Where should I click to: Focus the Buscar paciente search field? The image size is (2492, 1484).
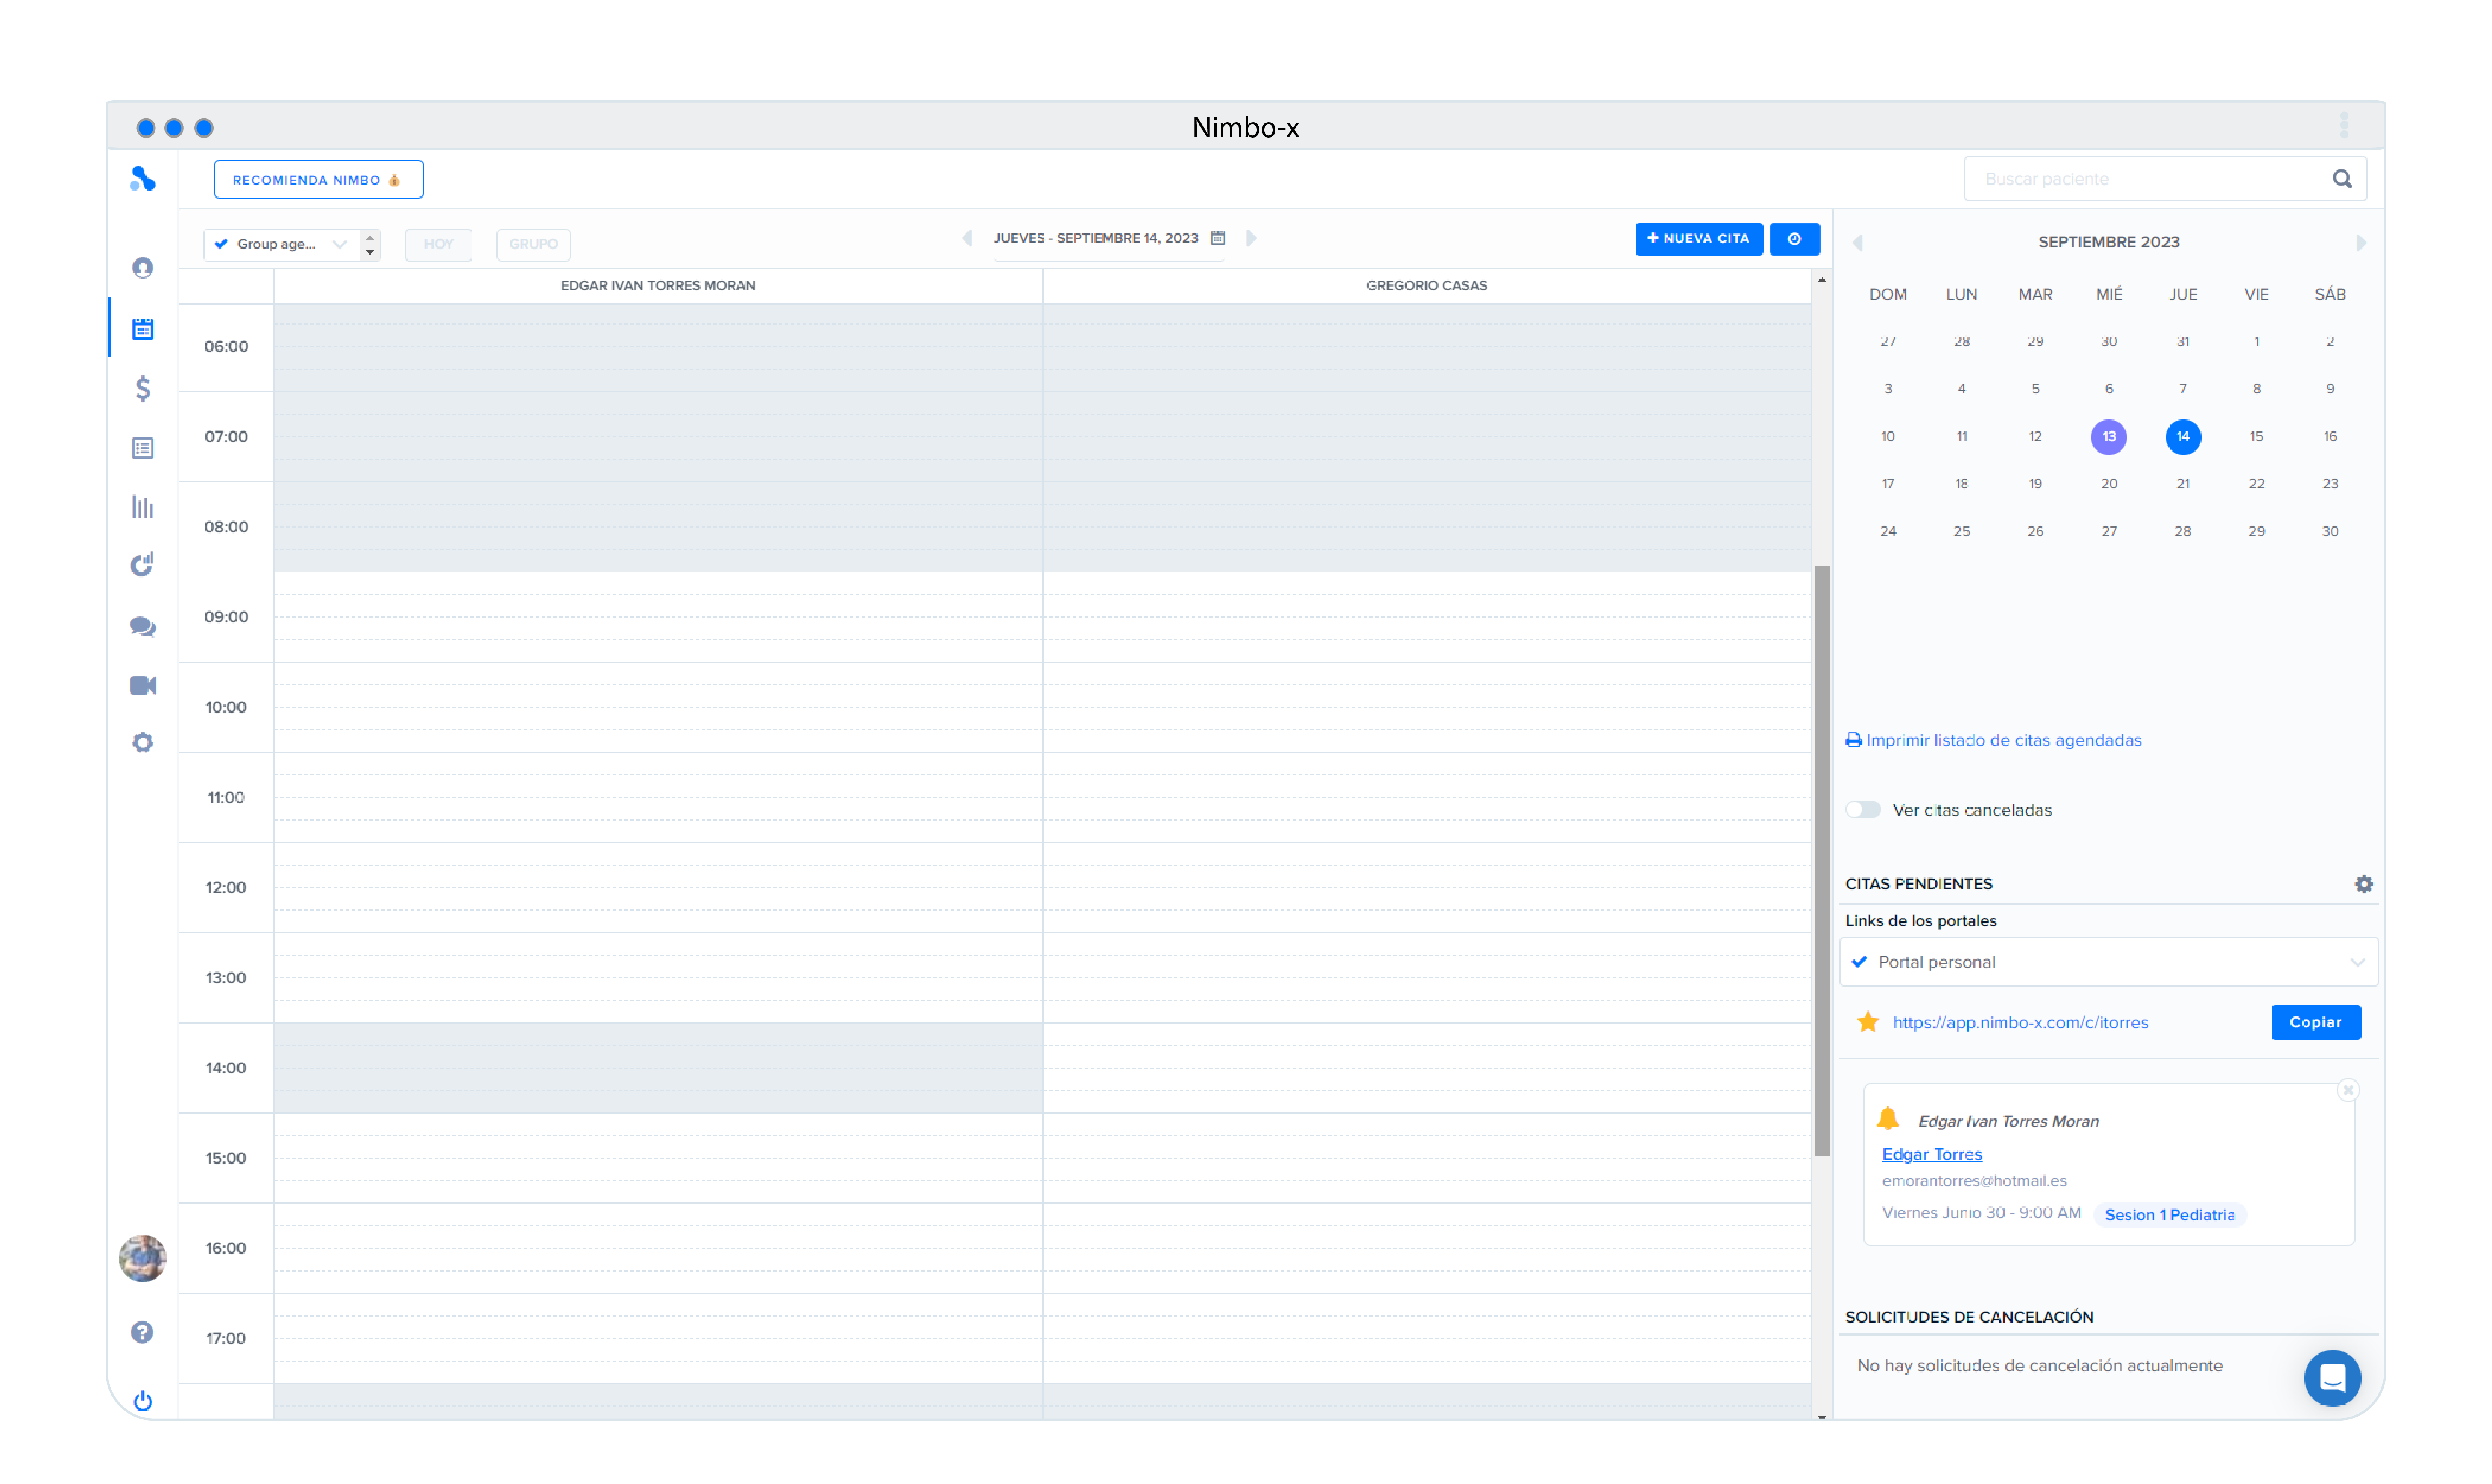[x=2165, y=179]
